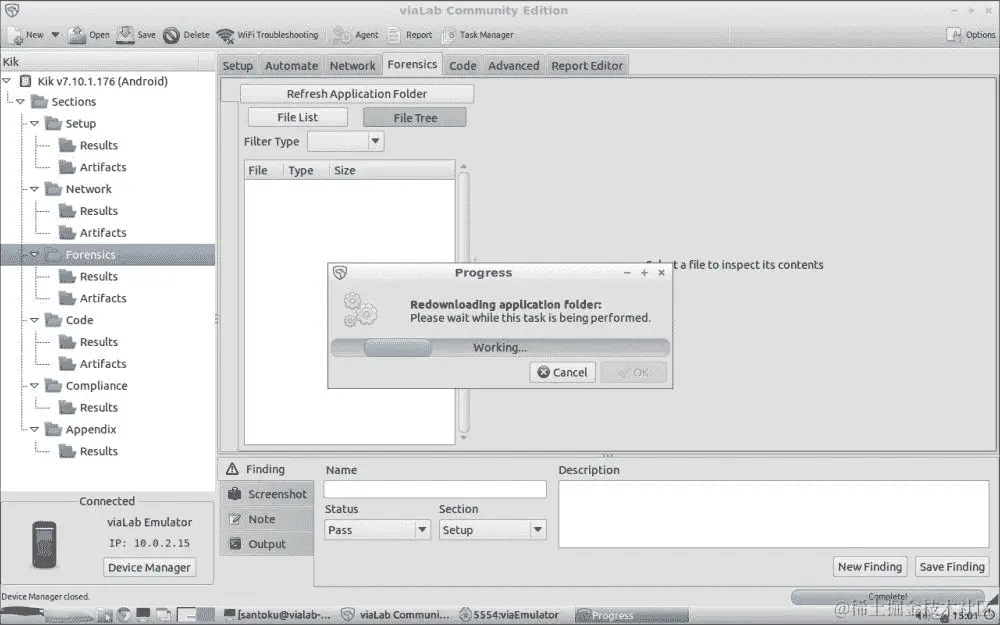Image resolution: width=1000 pixels, height=625 pixels.
Task: Click the Working progress bar in dialog
Action: [x=500, y=348]
